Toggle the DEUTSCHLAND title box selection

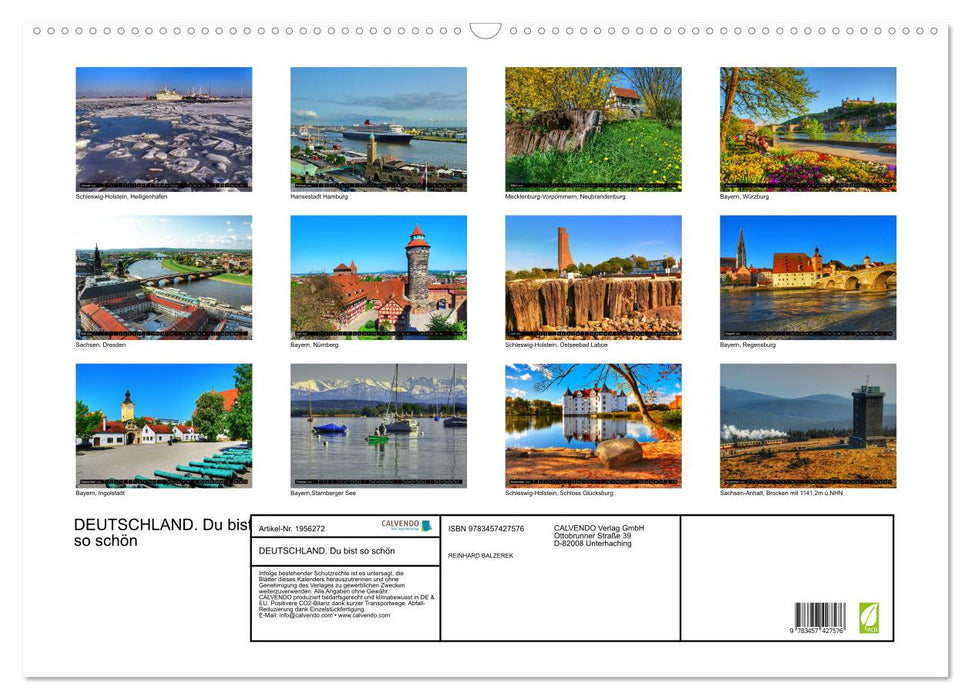[x=320, y=551]
